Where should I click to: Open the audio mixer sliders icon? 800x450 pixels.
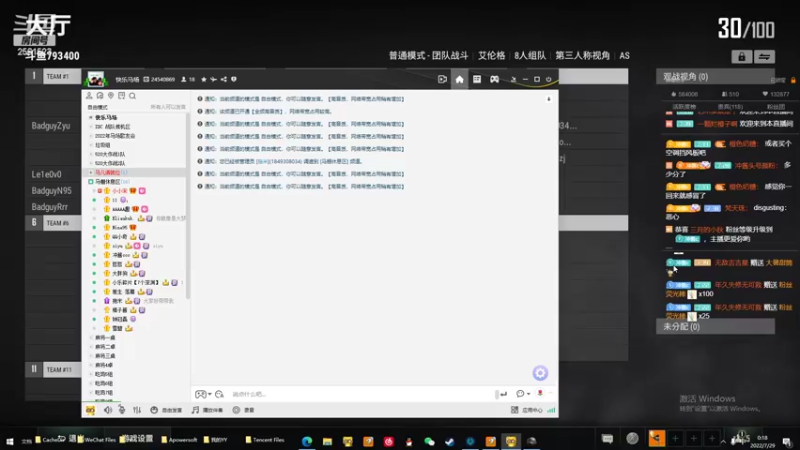coord(137,410)
